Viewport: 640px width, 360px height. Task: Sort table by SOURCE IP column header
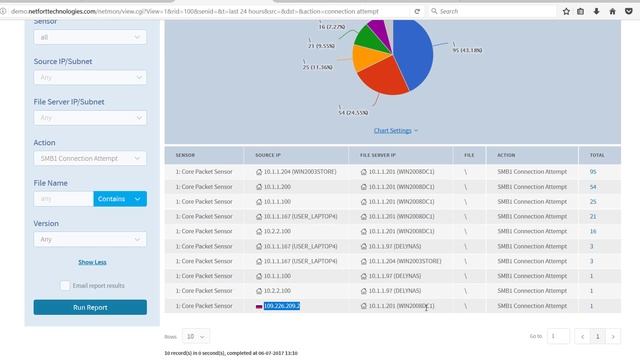pyautogui.click(x=268, y=155)
